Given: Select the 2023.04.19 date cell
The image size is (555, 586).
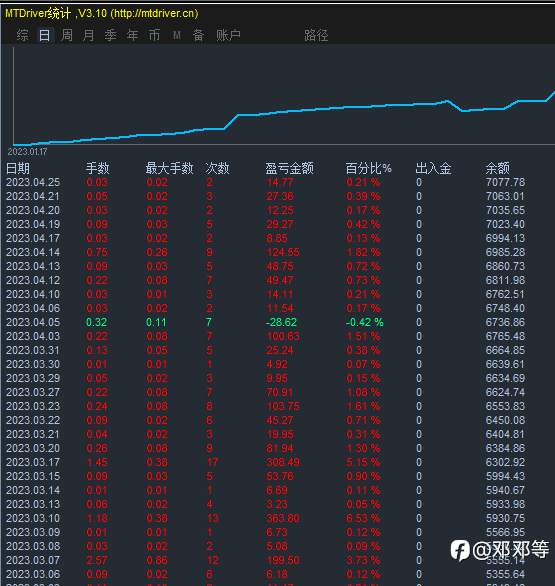Looking at the screenshot, I should tap(33, 224).
